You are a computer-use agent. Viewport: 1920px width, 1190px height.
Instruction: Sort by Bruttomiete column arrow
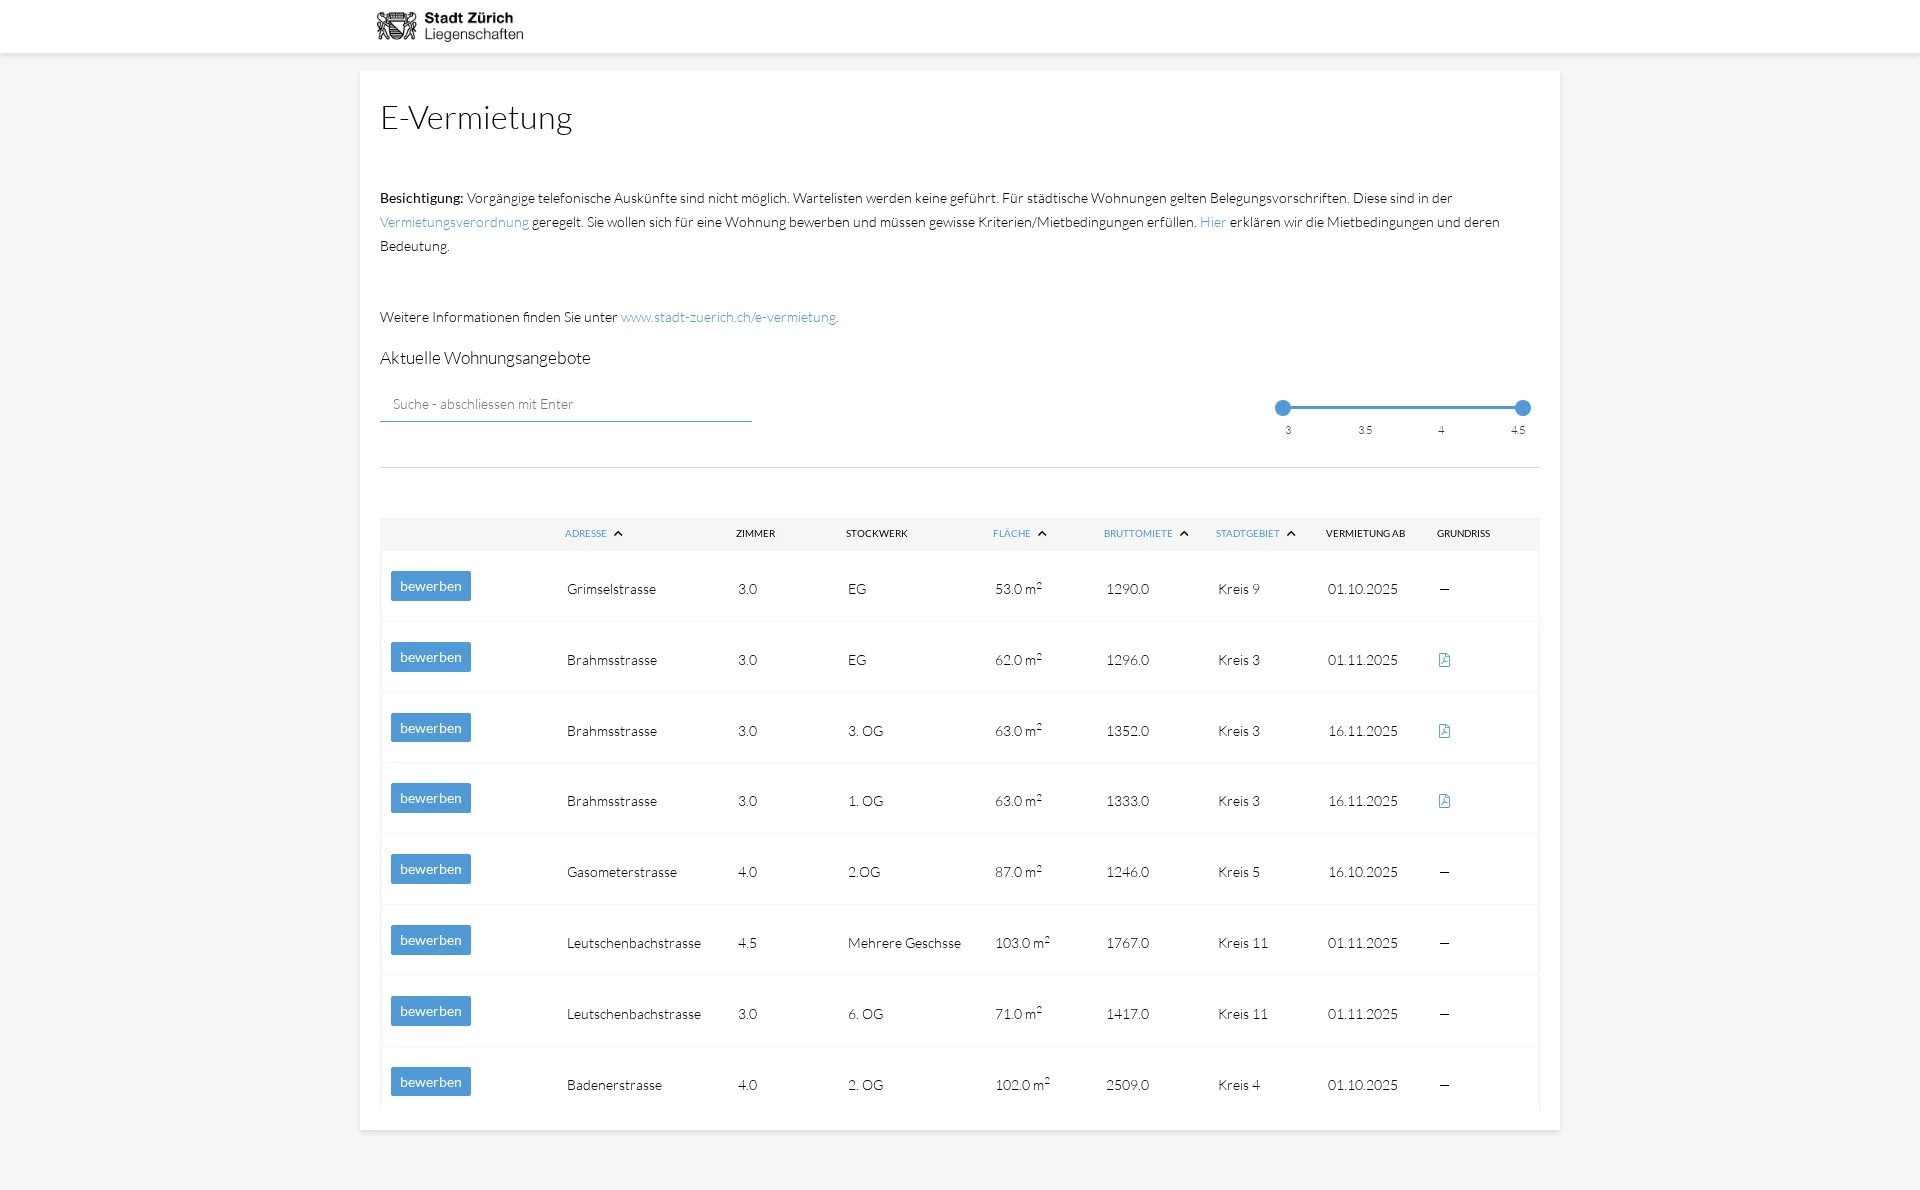1184,534
